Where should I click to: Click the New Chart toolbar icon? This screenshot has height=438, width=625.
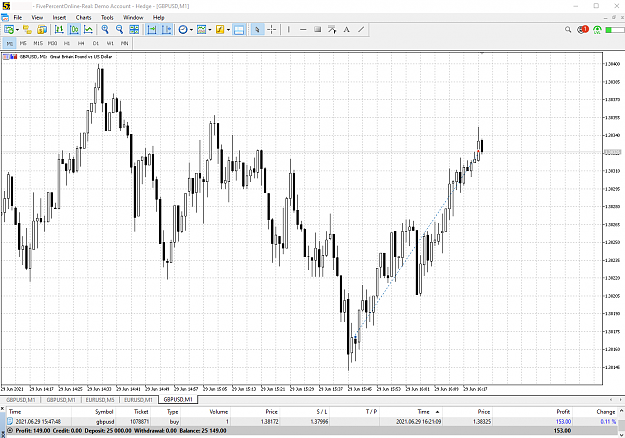[8, 29]
